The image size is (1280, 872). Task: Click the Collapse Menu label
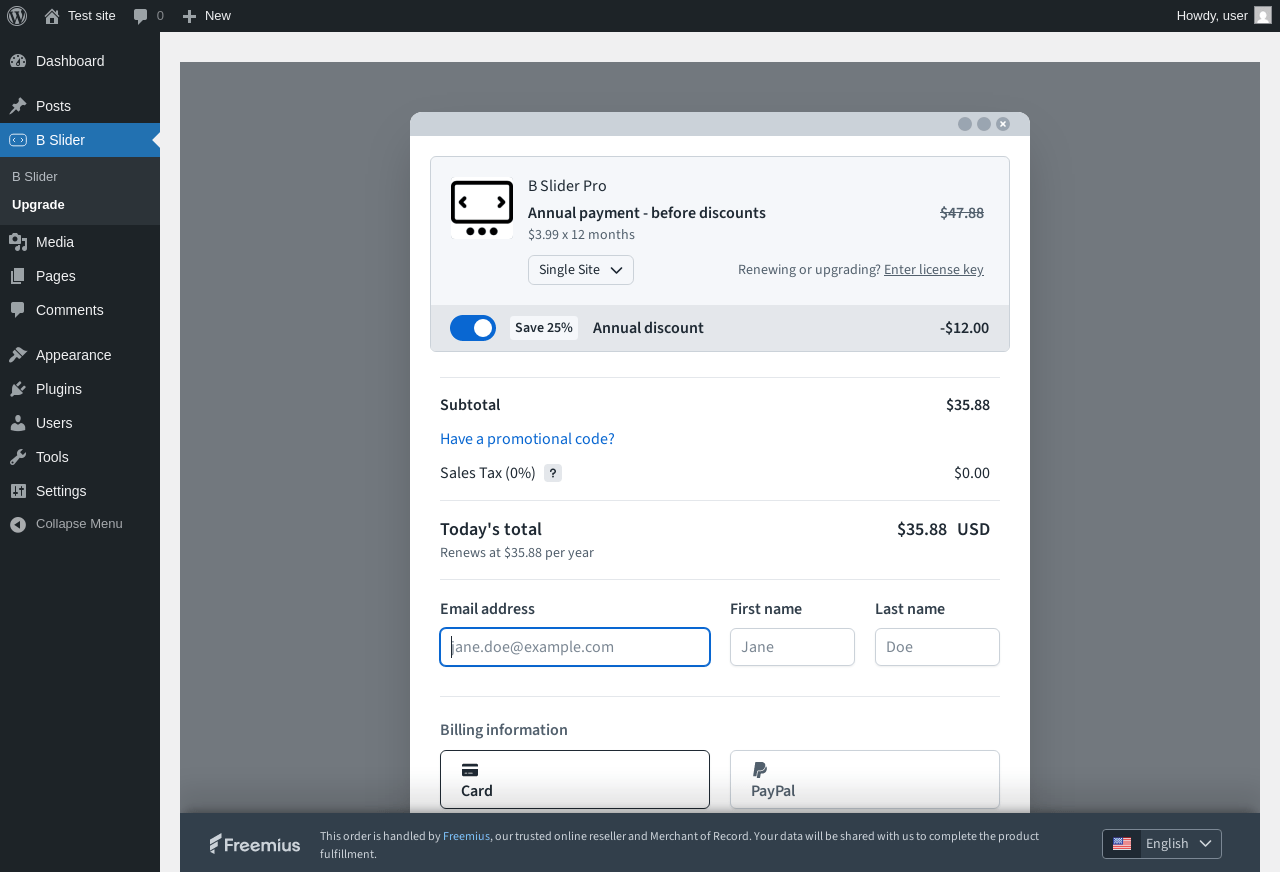click(x=79, y=524)
